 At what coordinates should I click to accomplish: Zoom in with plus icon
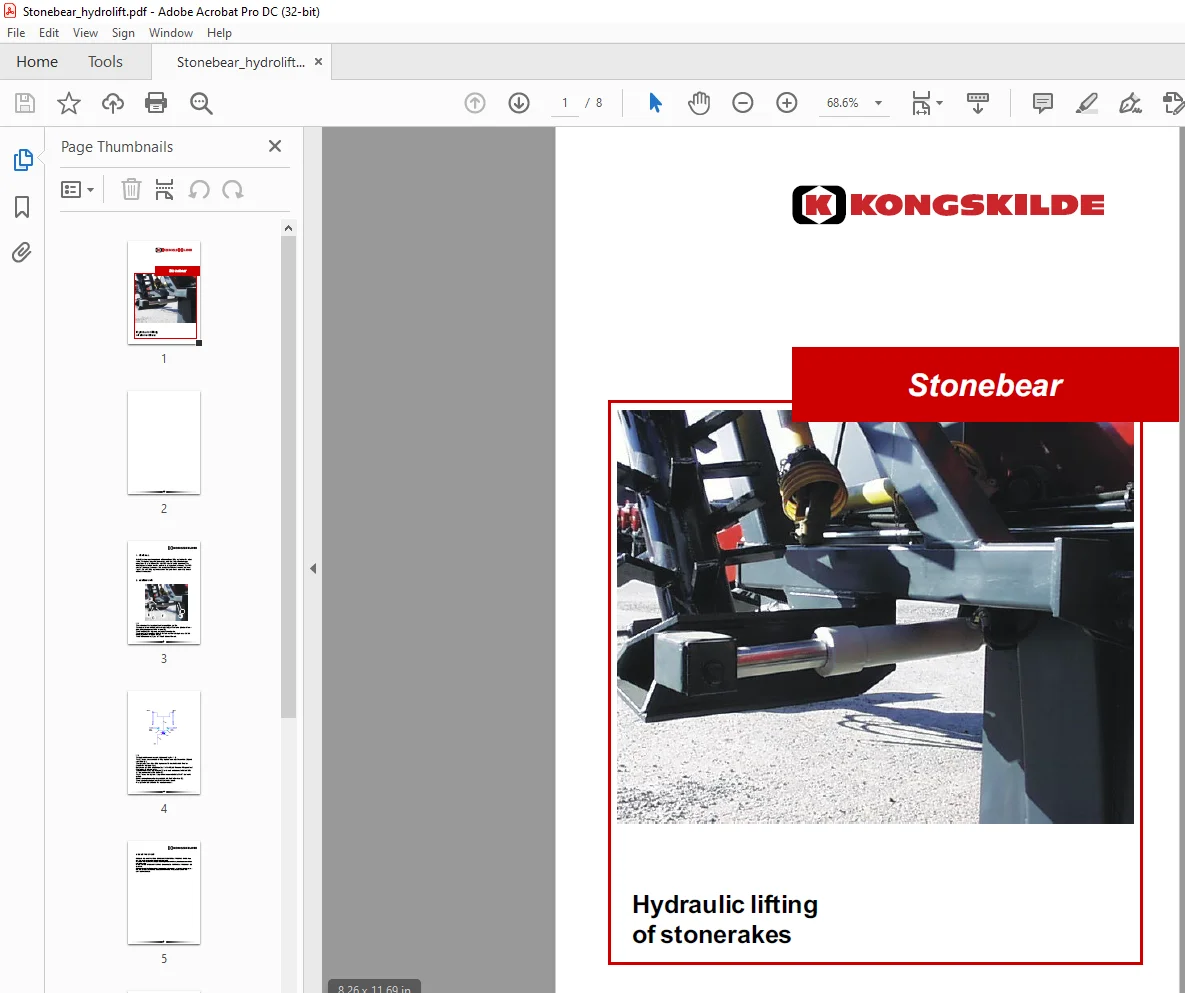(x=787, y=103)
